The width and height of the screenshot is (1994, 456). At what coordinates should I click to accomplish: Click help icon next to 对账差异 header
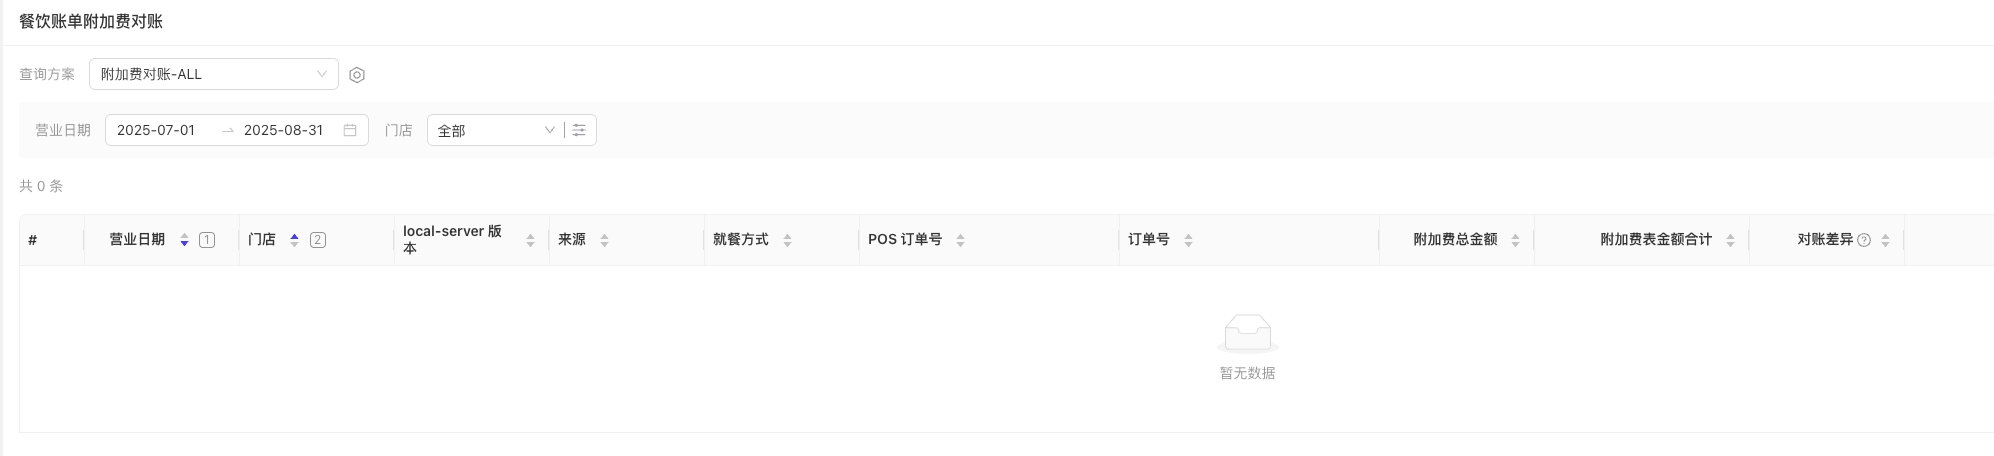[x=1864, y=240]
